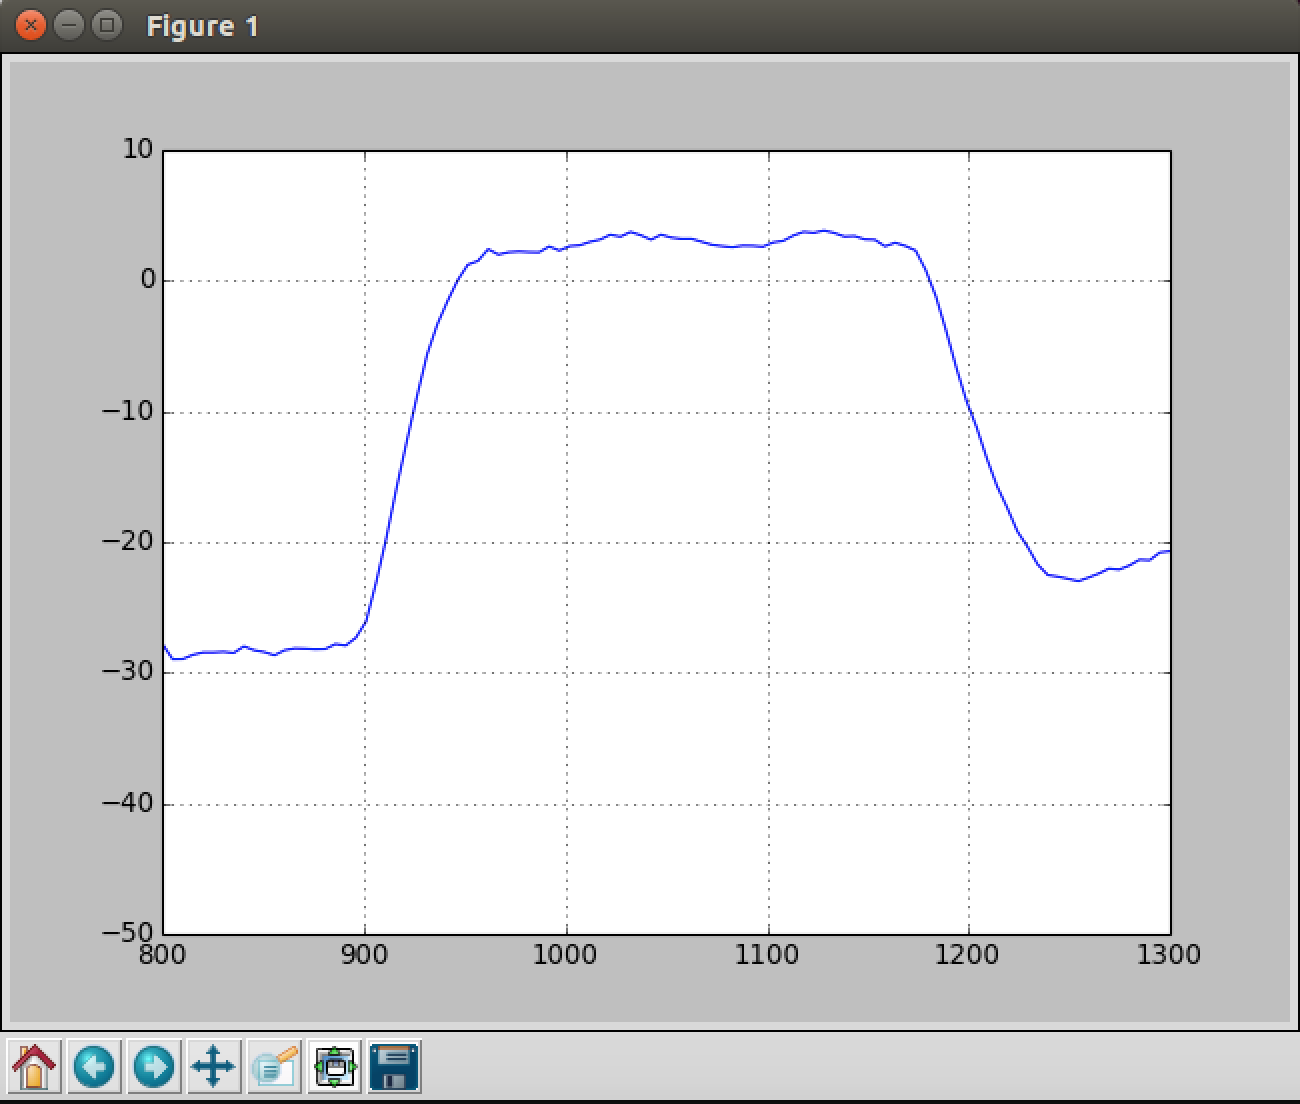
Task: Go forward to the next view
Action: (154, 1067)
